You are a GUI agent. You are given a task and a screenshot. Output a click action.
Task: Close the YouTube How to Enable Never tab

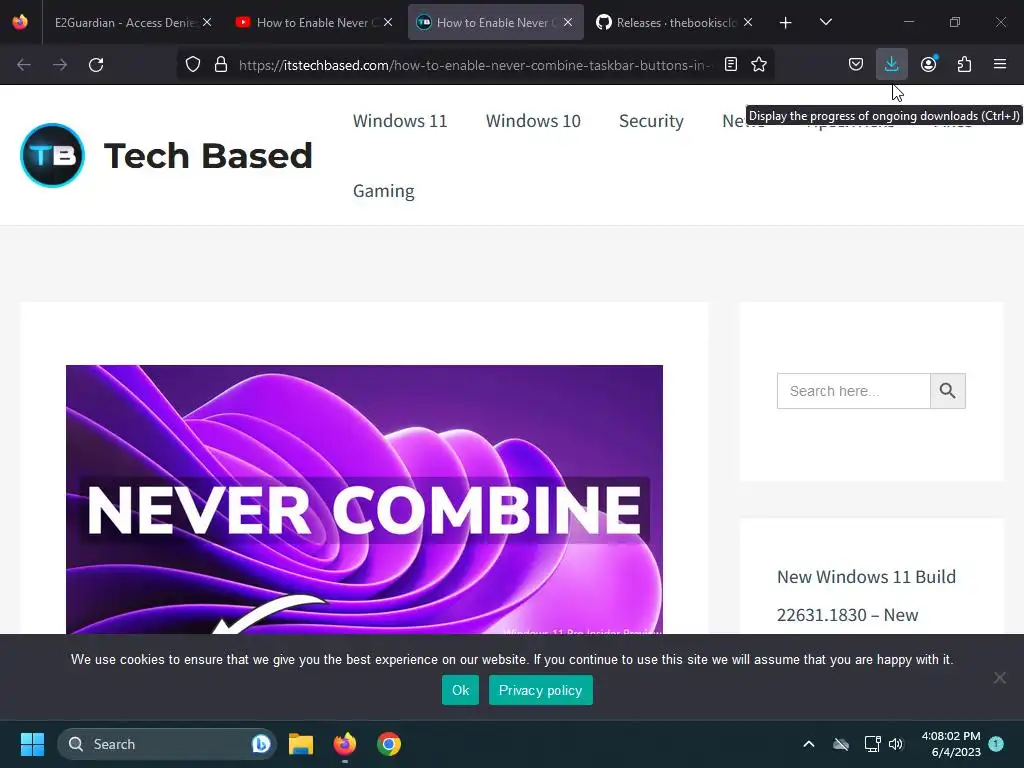pos(388,22)
